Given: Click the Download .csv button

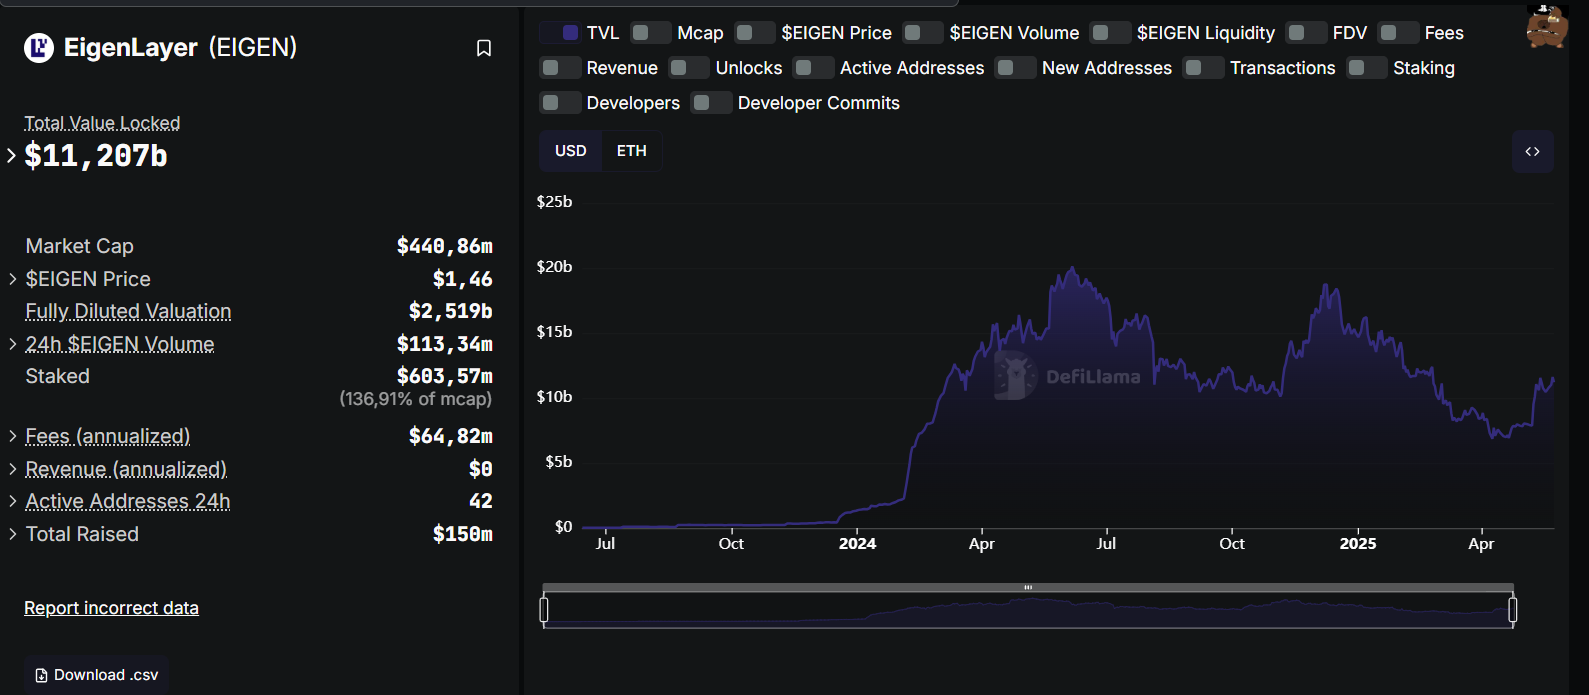Looking at the screenshot, I should point(97,675).
